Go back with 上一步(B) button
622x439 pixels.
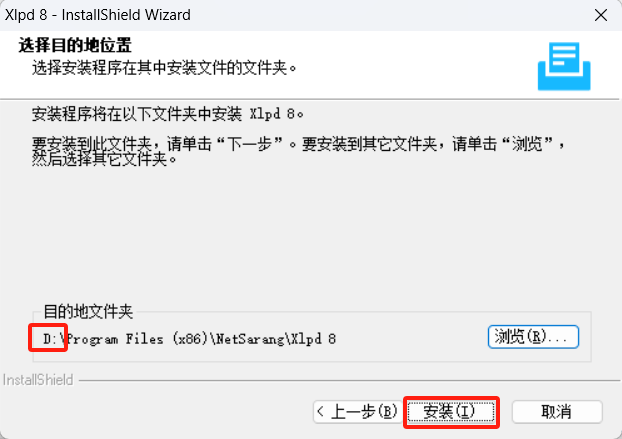[357, 412]
